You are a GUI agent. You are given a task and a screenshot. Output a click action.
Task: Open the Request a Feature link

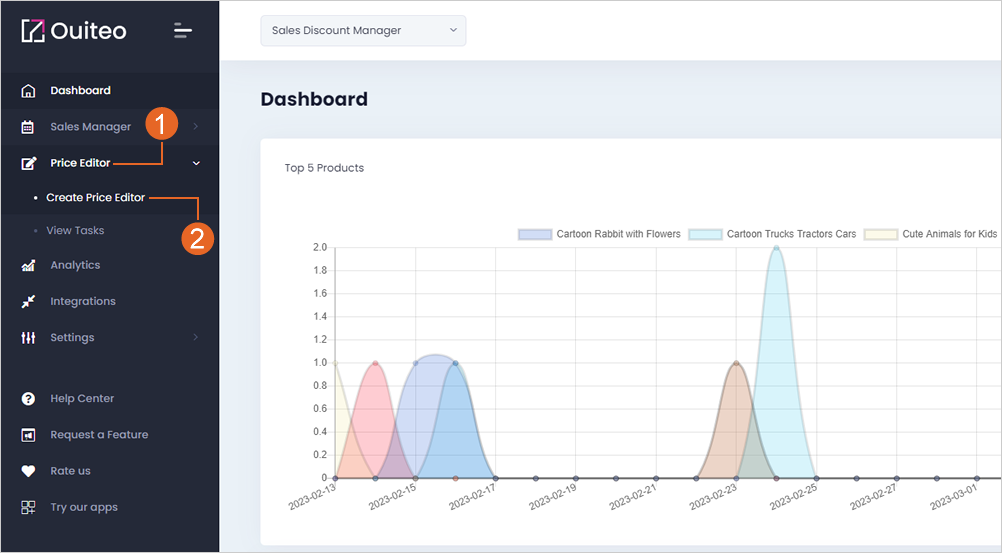coord(99,435)
